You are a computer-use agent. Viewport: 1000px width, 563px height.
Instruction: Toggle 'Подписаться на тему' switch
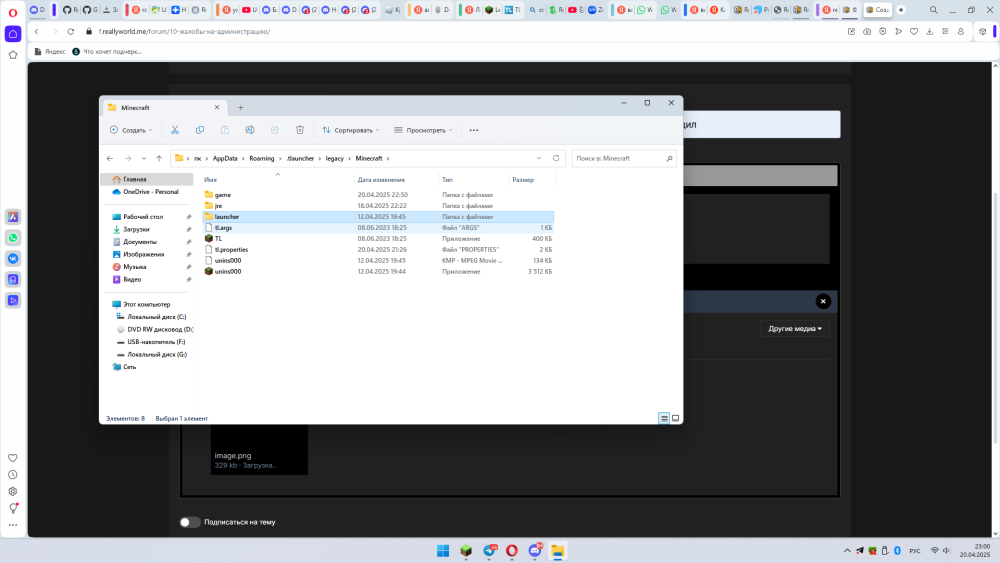[189, 522]
